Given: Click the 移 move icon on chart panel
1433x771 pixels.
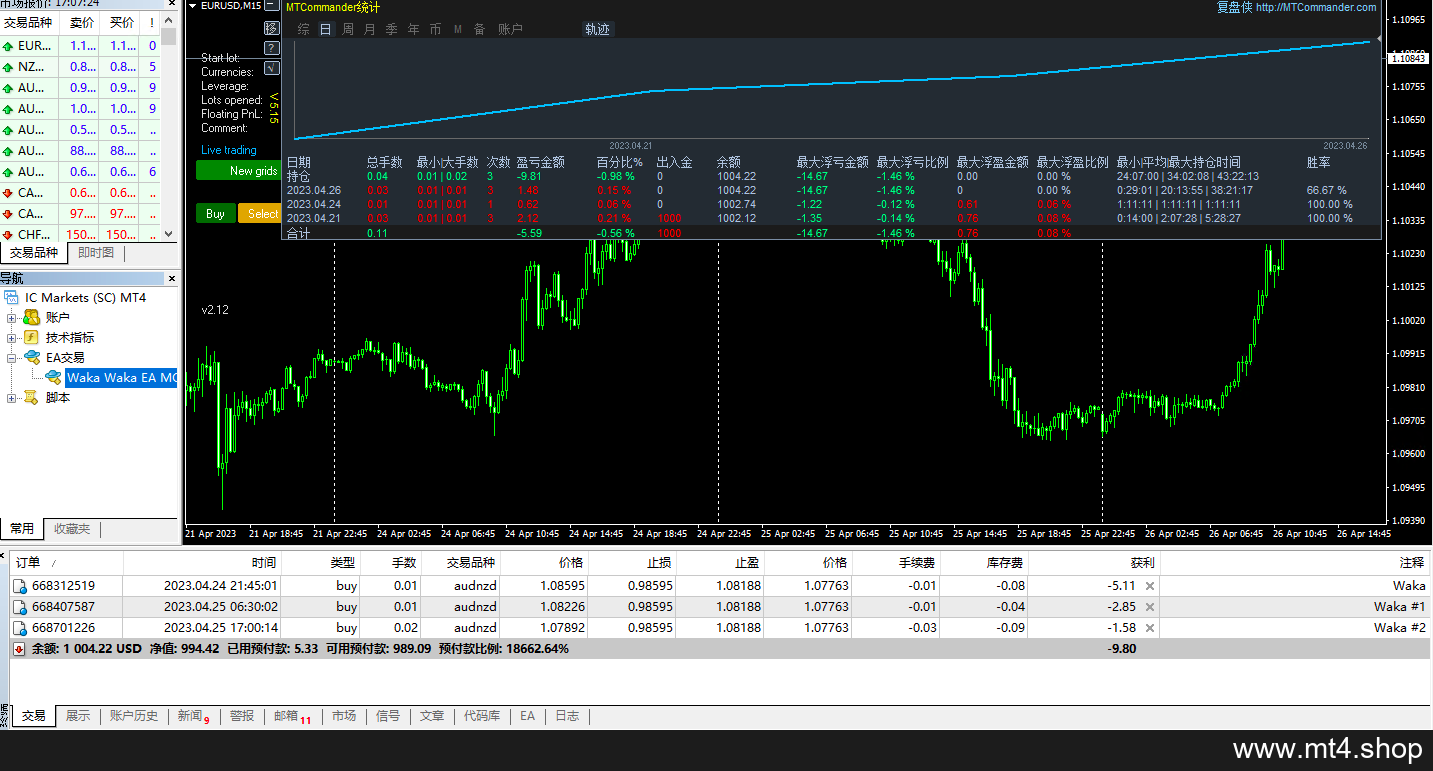Looking at the screenshot, I should pos(272,27).
